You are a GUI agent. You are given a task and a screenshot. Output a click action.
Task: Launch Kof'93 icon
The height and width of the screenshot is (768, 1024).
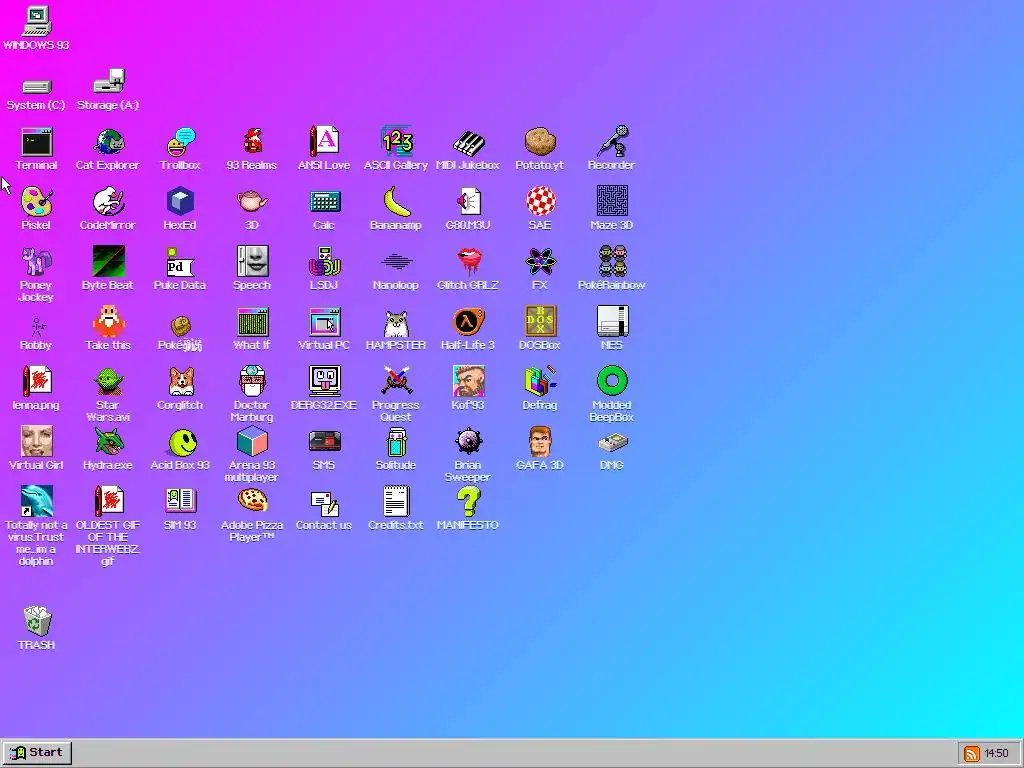click(x=468, y=382)
